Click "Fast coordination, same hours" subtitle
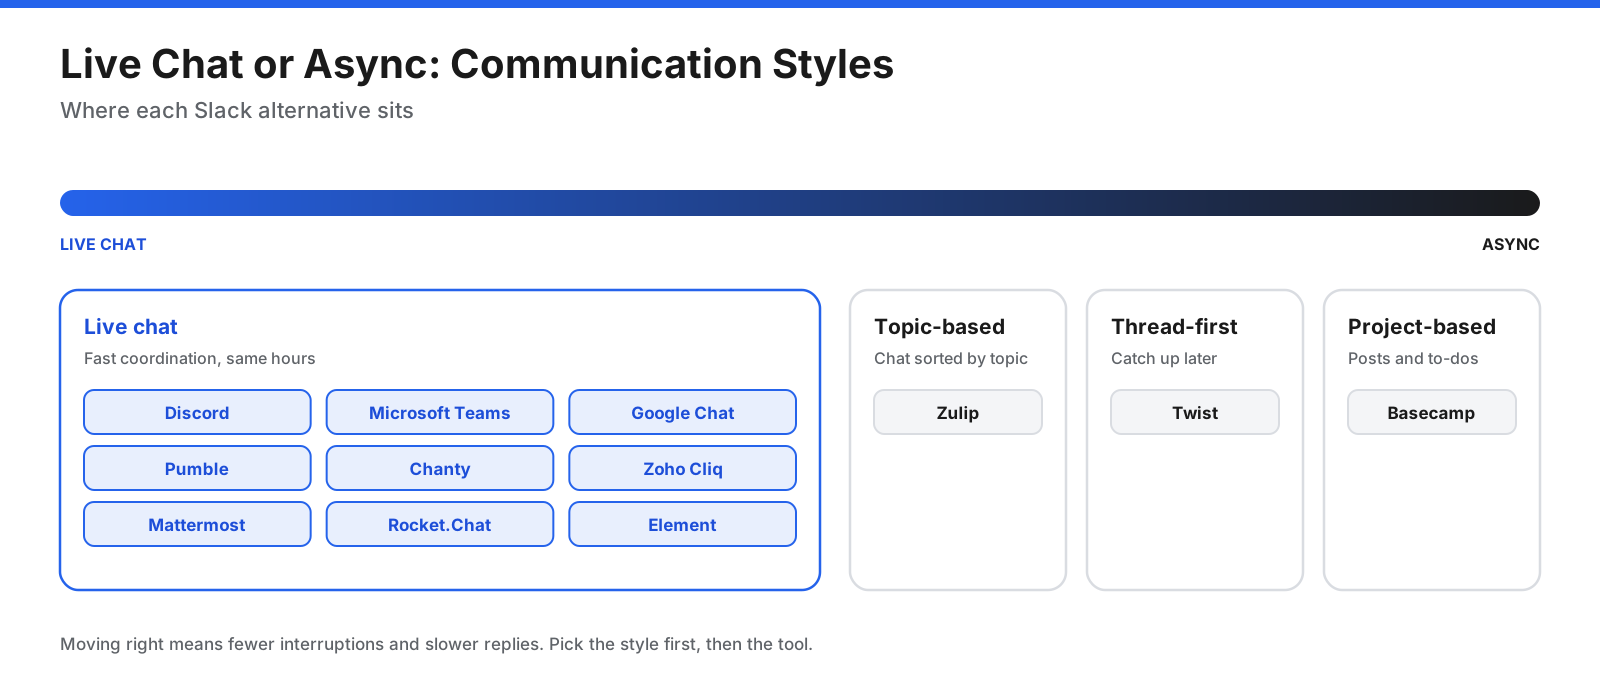The width and height of the screenshot is (1600, 680). coord(200,358)
